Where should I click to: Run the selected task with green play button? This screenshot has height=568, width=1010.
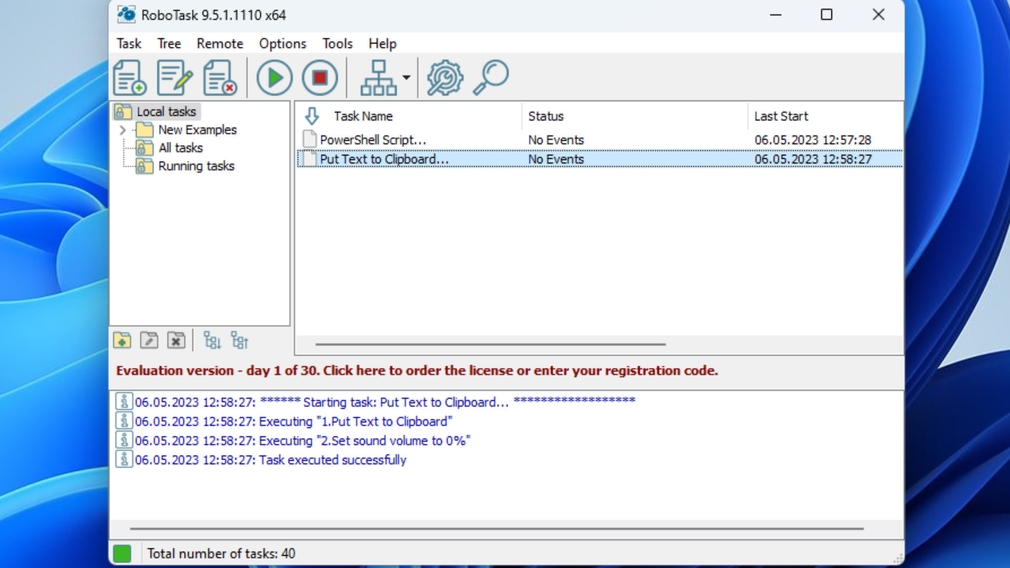coord(274,78)
